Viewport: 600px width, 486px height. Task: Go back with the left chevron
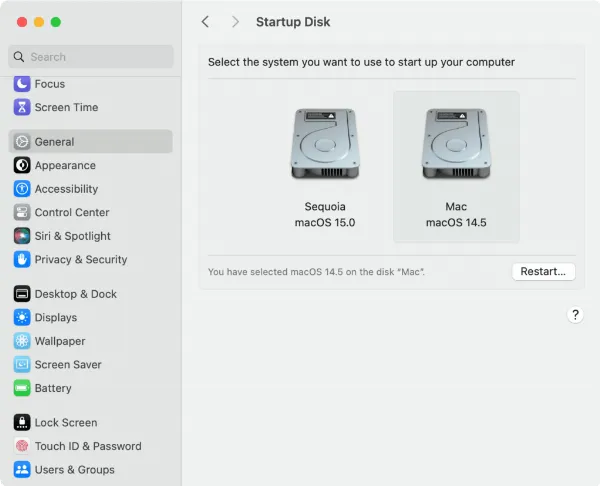[x=205, y=21]
